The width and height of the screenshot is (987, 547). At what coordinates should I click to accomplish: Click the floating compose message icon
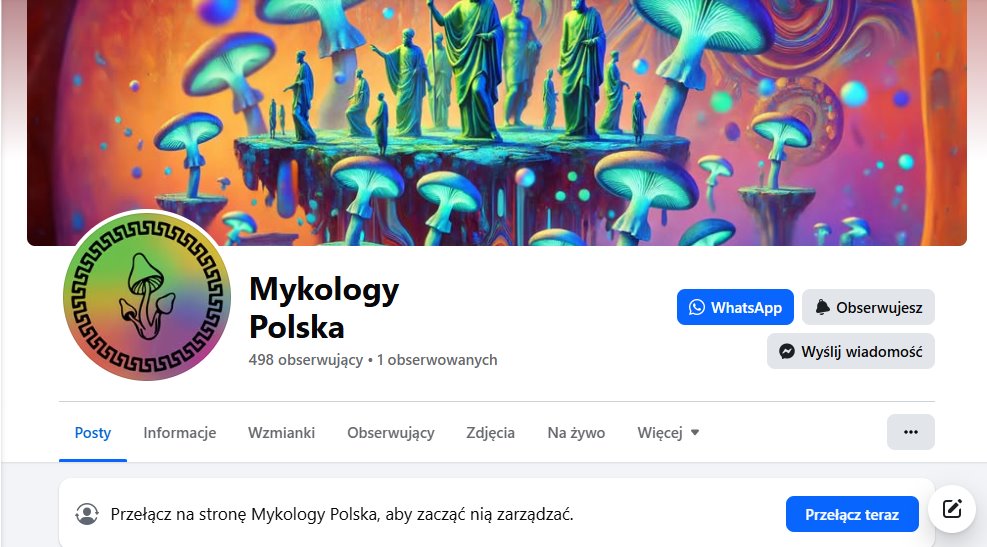coord(951,509)
